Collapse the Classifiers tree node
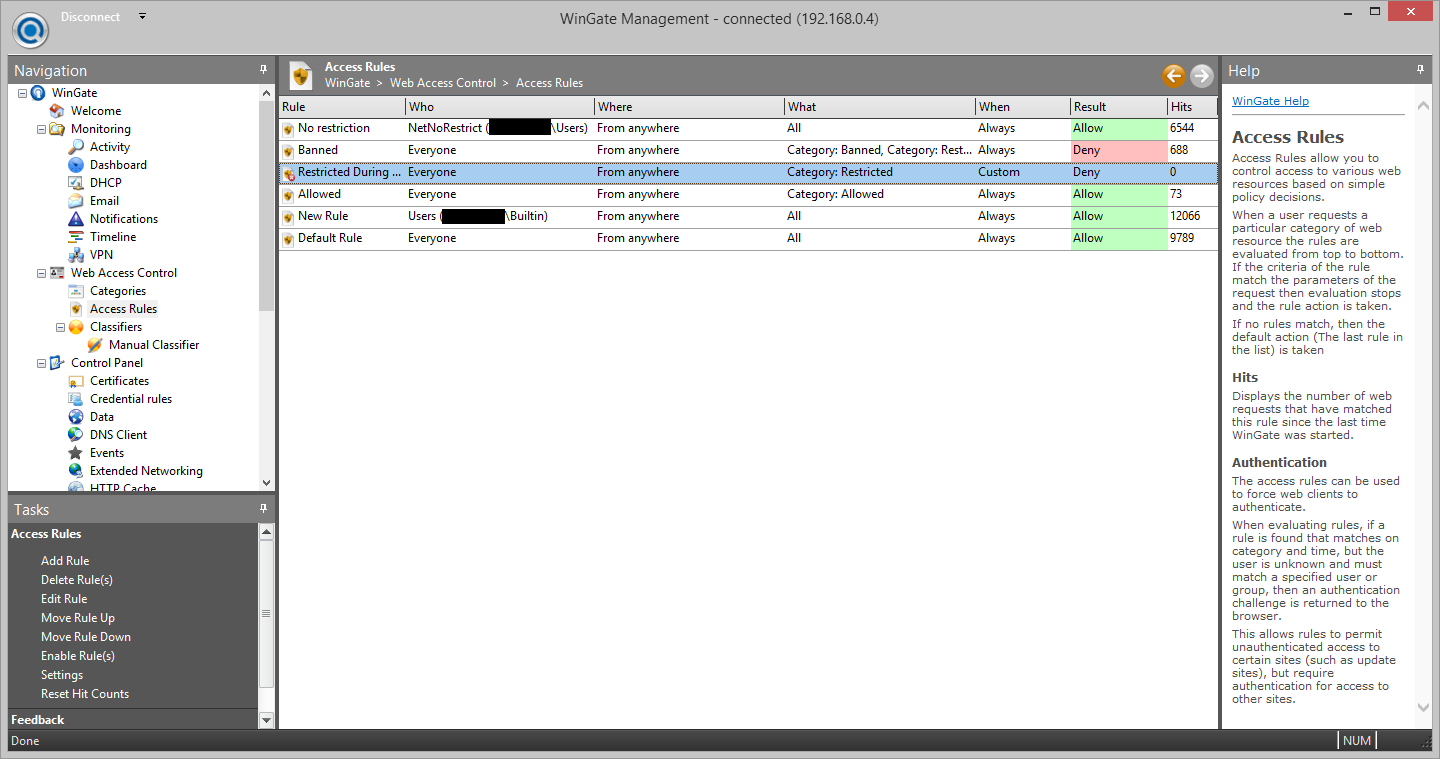Image resolution: width=1440 pixels, height=759 pixels. pos(61,327)
